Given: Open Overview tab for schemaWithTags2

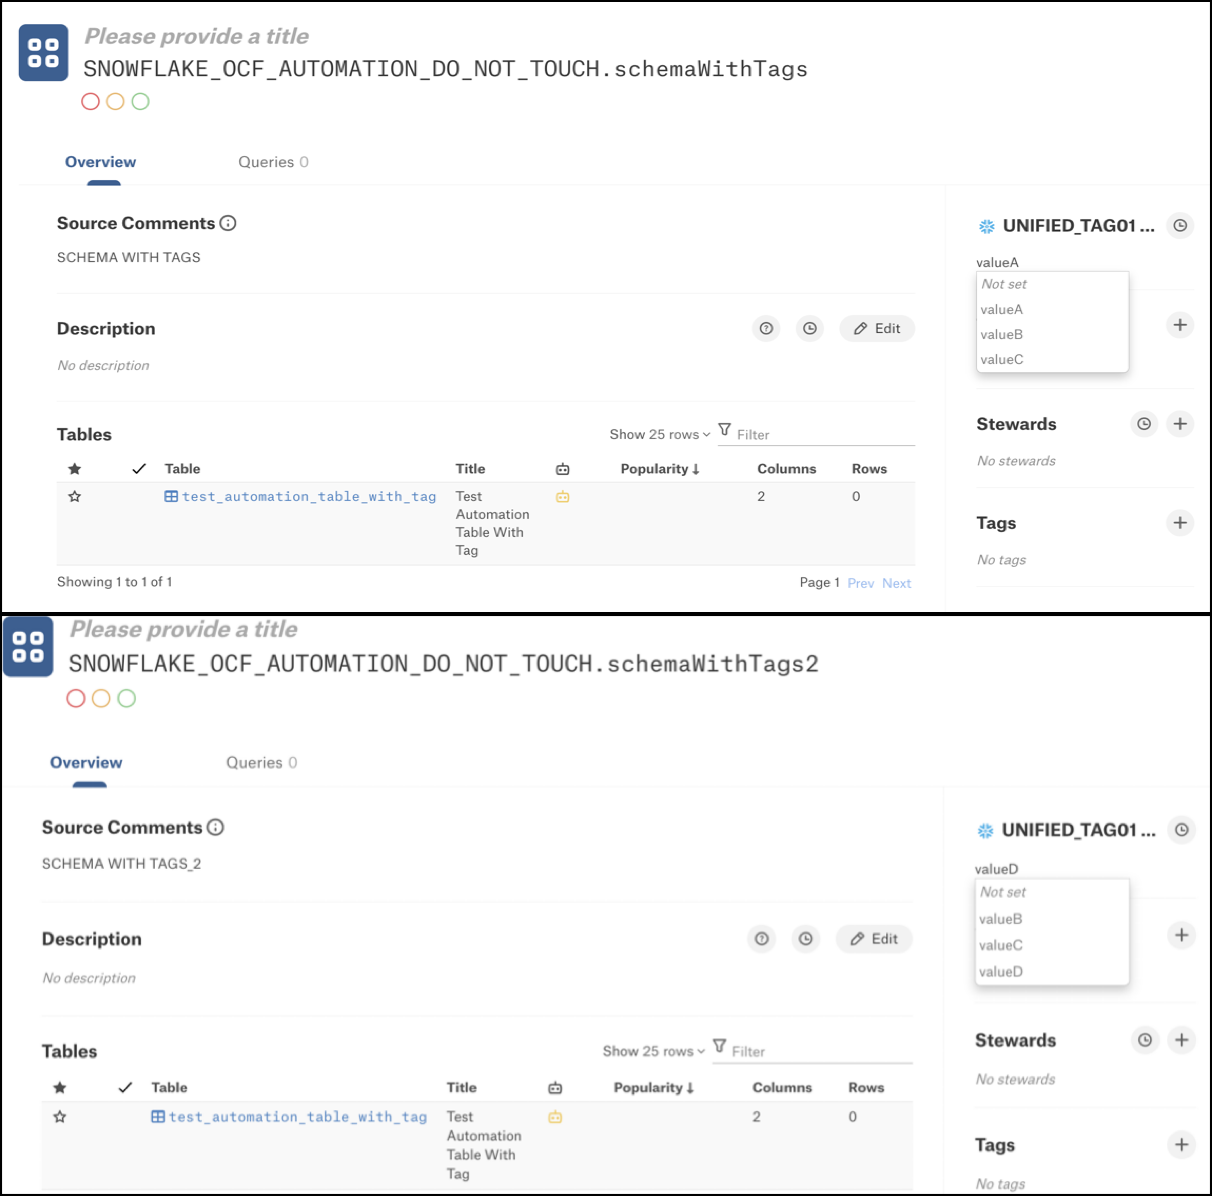Looking at the screenshot, I should tap(86, 762).
